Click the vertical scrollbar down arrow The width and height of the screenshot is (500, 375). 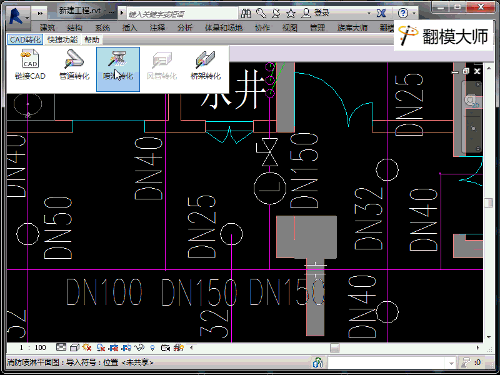(x=489, y=337)
